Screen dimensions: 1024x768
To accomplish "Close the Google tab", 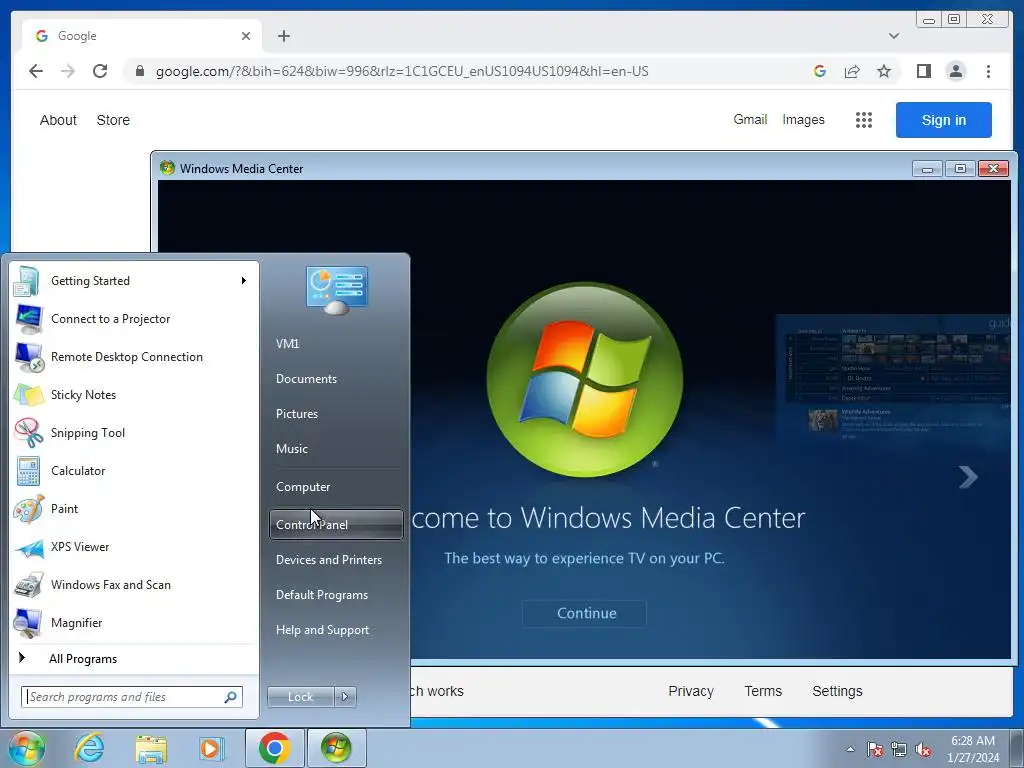I will click(x=246, y=36).
